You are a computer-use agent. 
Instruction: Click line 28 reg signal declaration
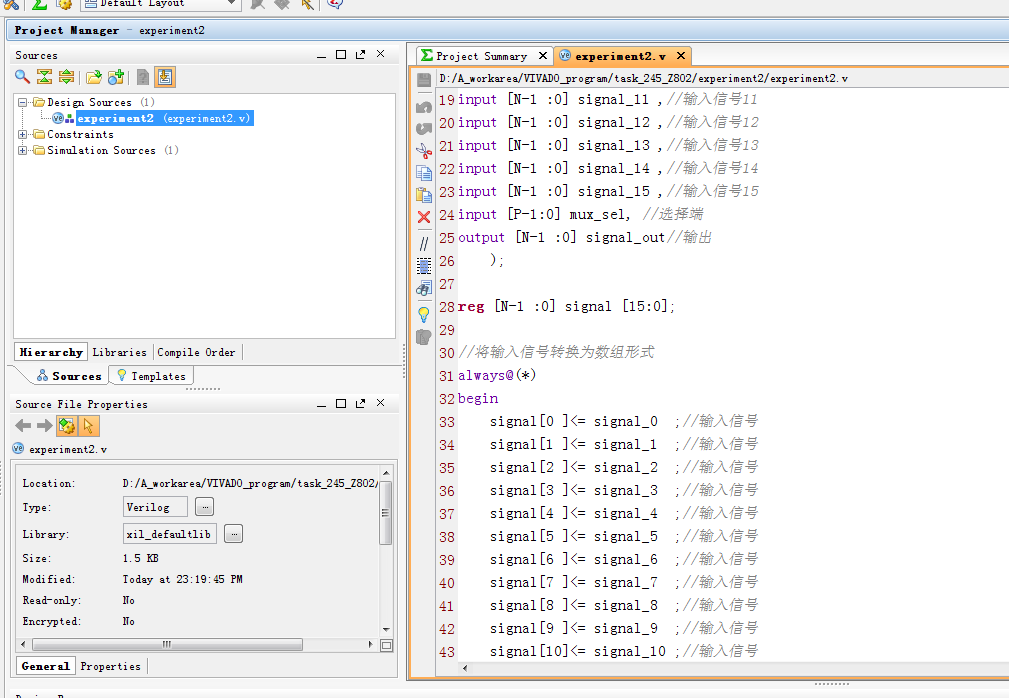(566, 307)
